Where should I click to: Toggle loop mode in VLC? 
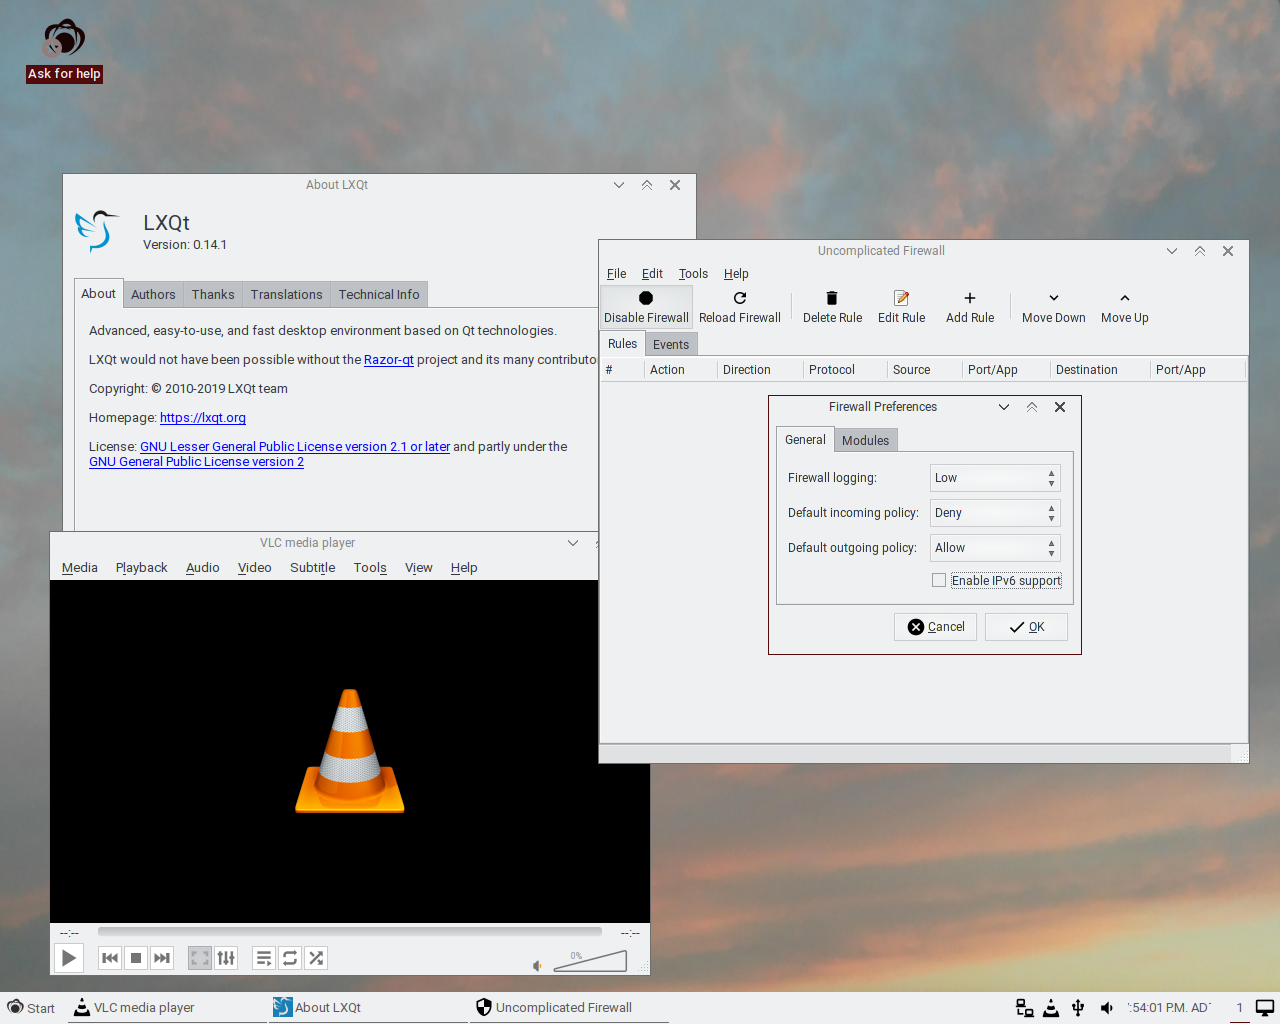pyautogui.click(x=290, y=958)
